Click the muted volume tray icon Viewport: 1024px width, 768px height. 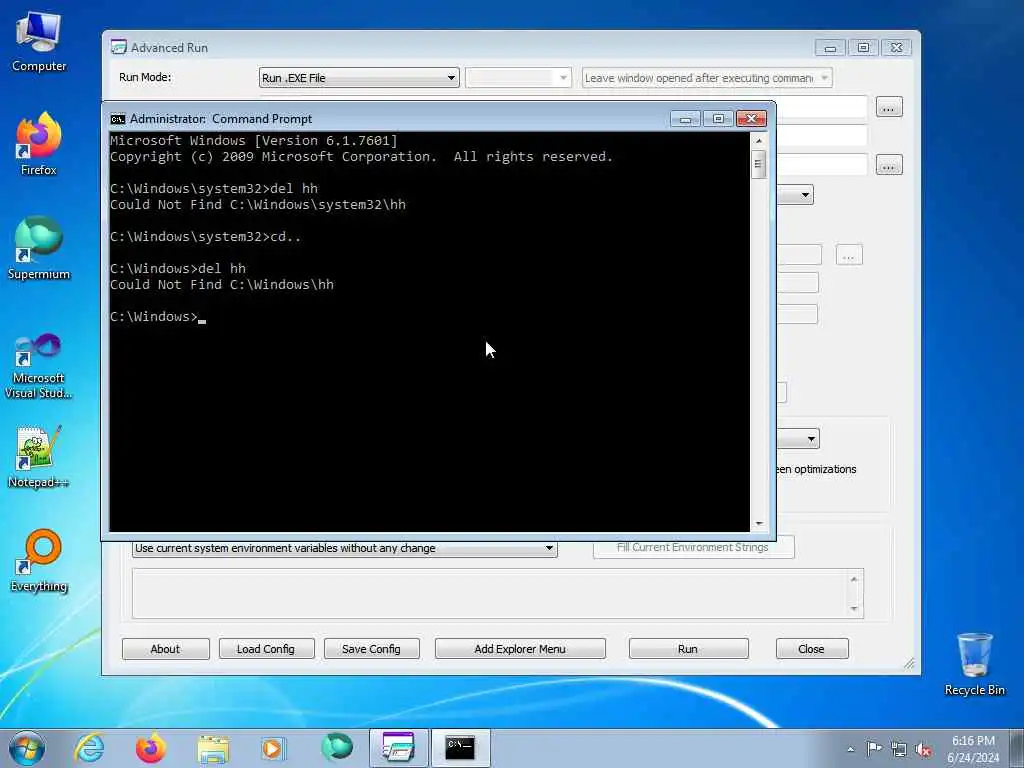coord(923,749)
